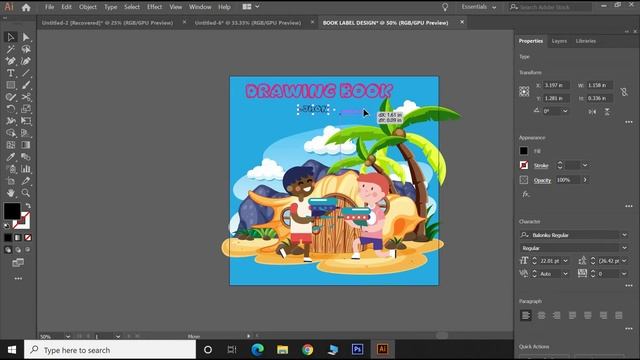Click Change Screen Mode icon
This screenshot has height=360, width=640.
18,263
